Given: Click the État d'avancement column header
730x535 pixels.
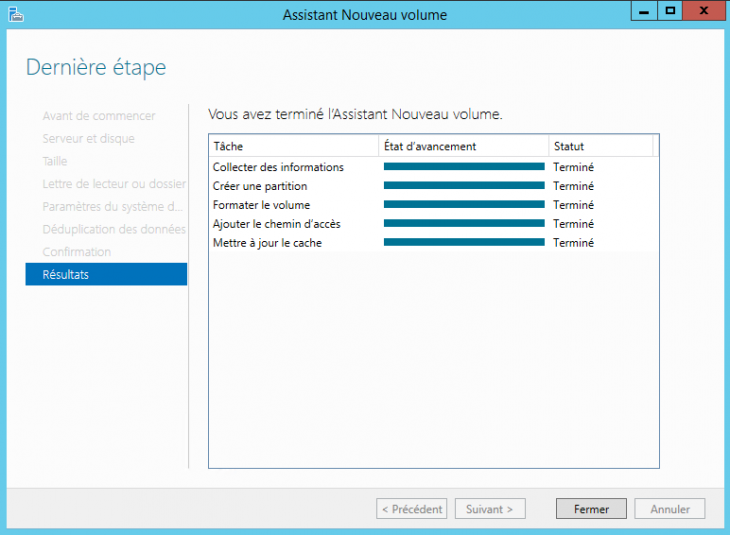Looking at the screenshot, I should click(x=464, y=146).
